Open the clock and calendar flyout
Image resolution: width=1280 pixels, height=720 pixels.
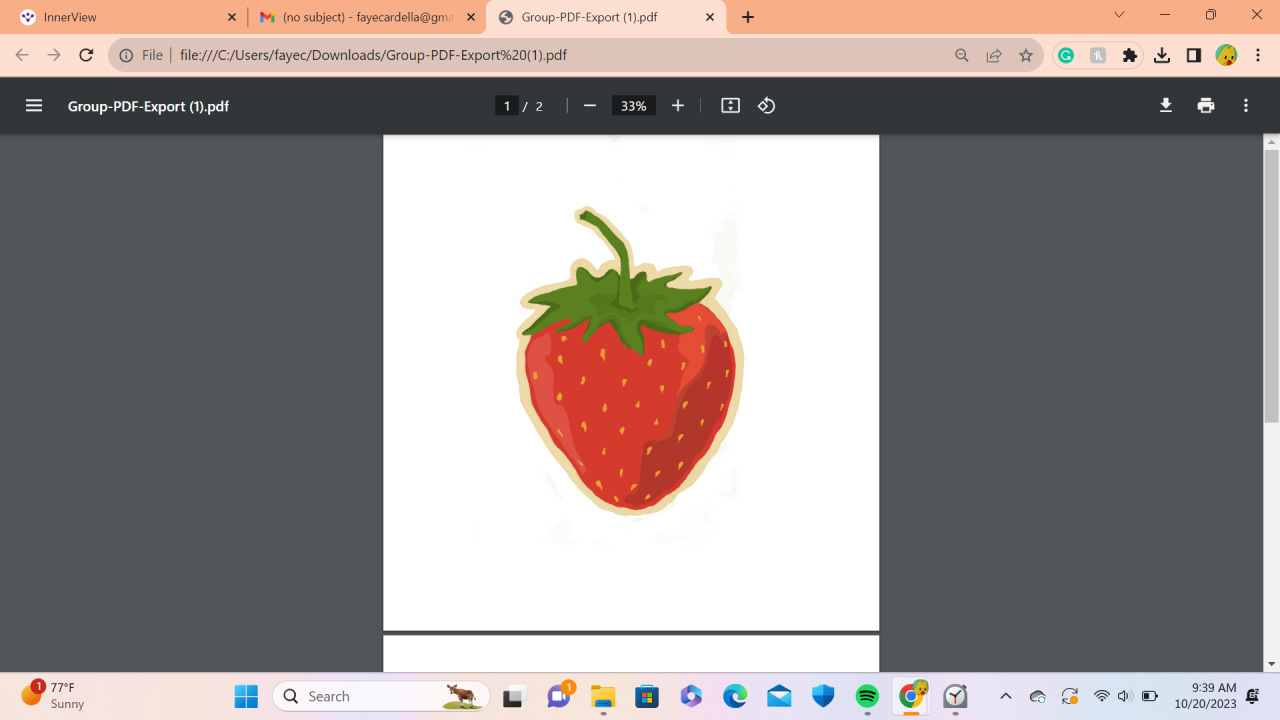[x=1206, y=696]
